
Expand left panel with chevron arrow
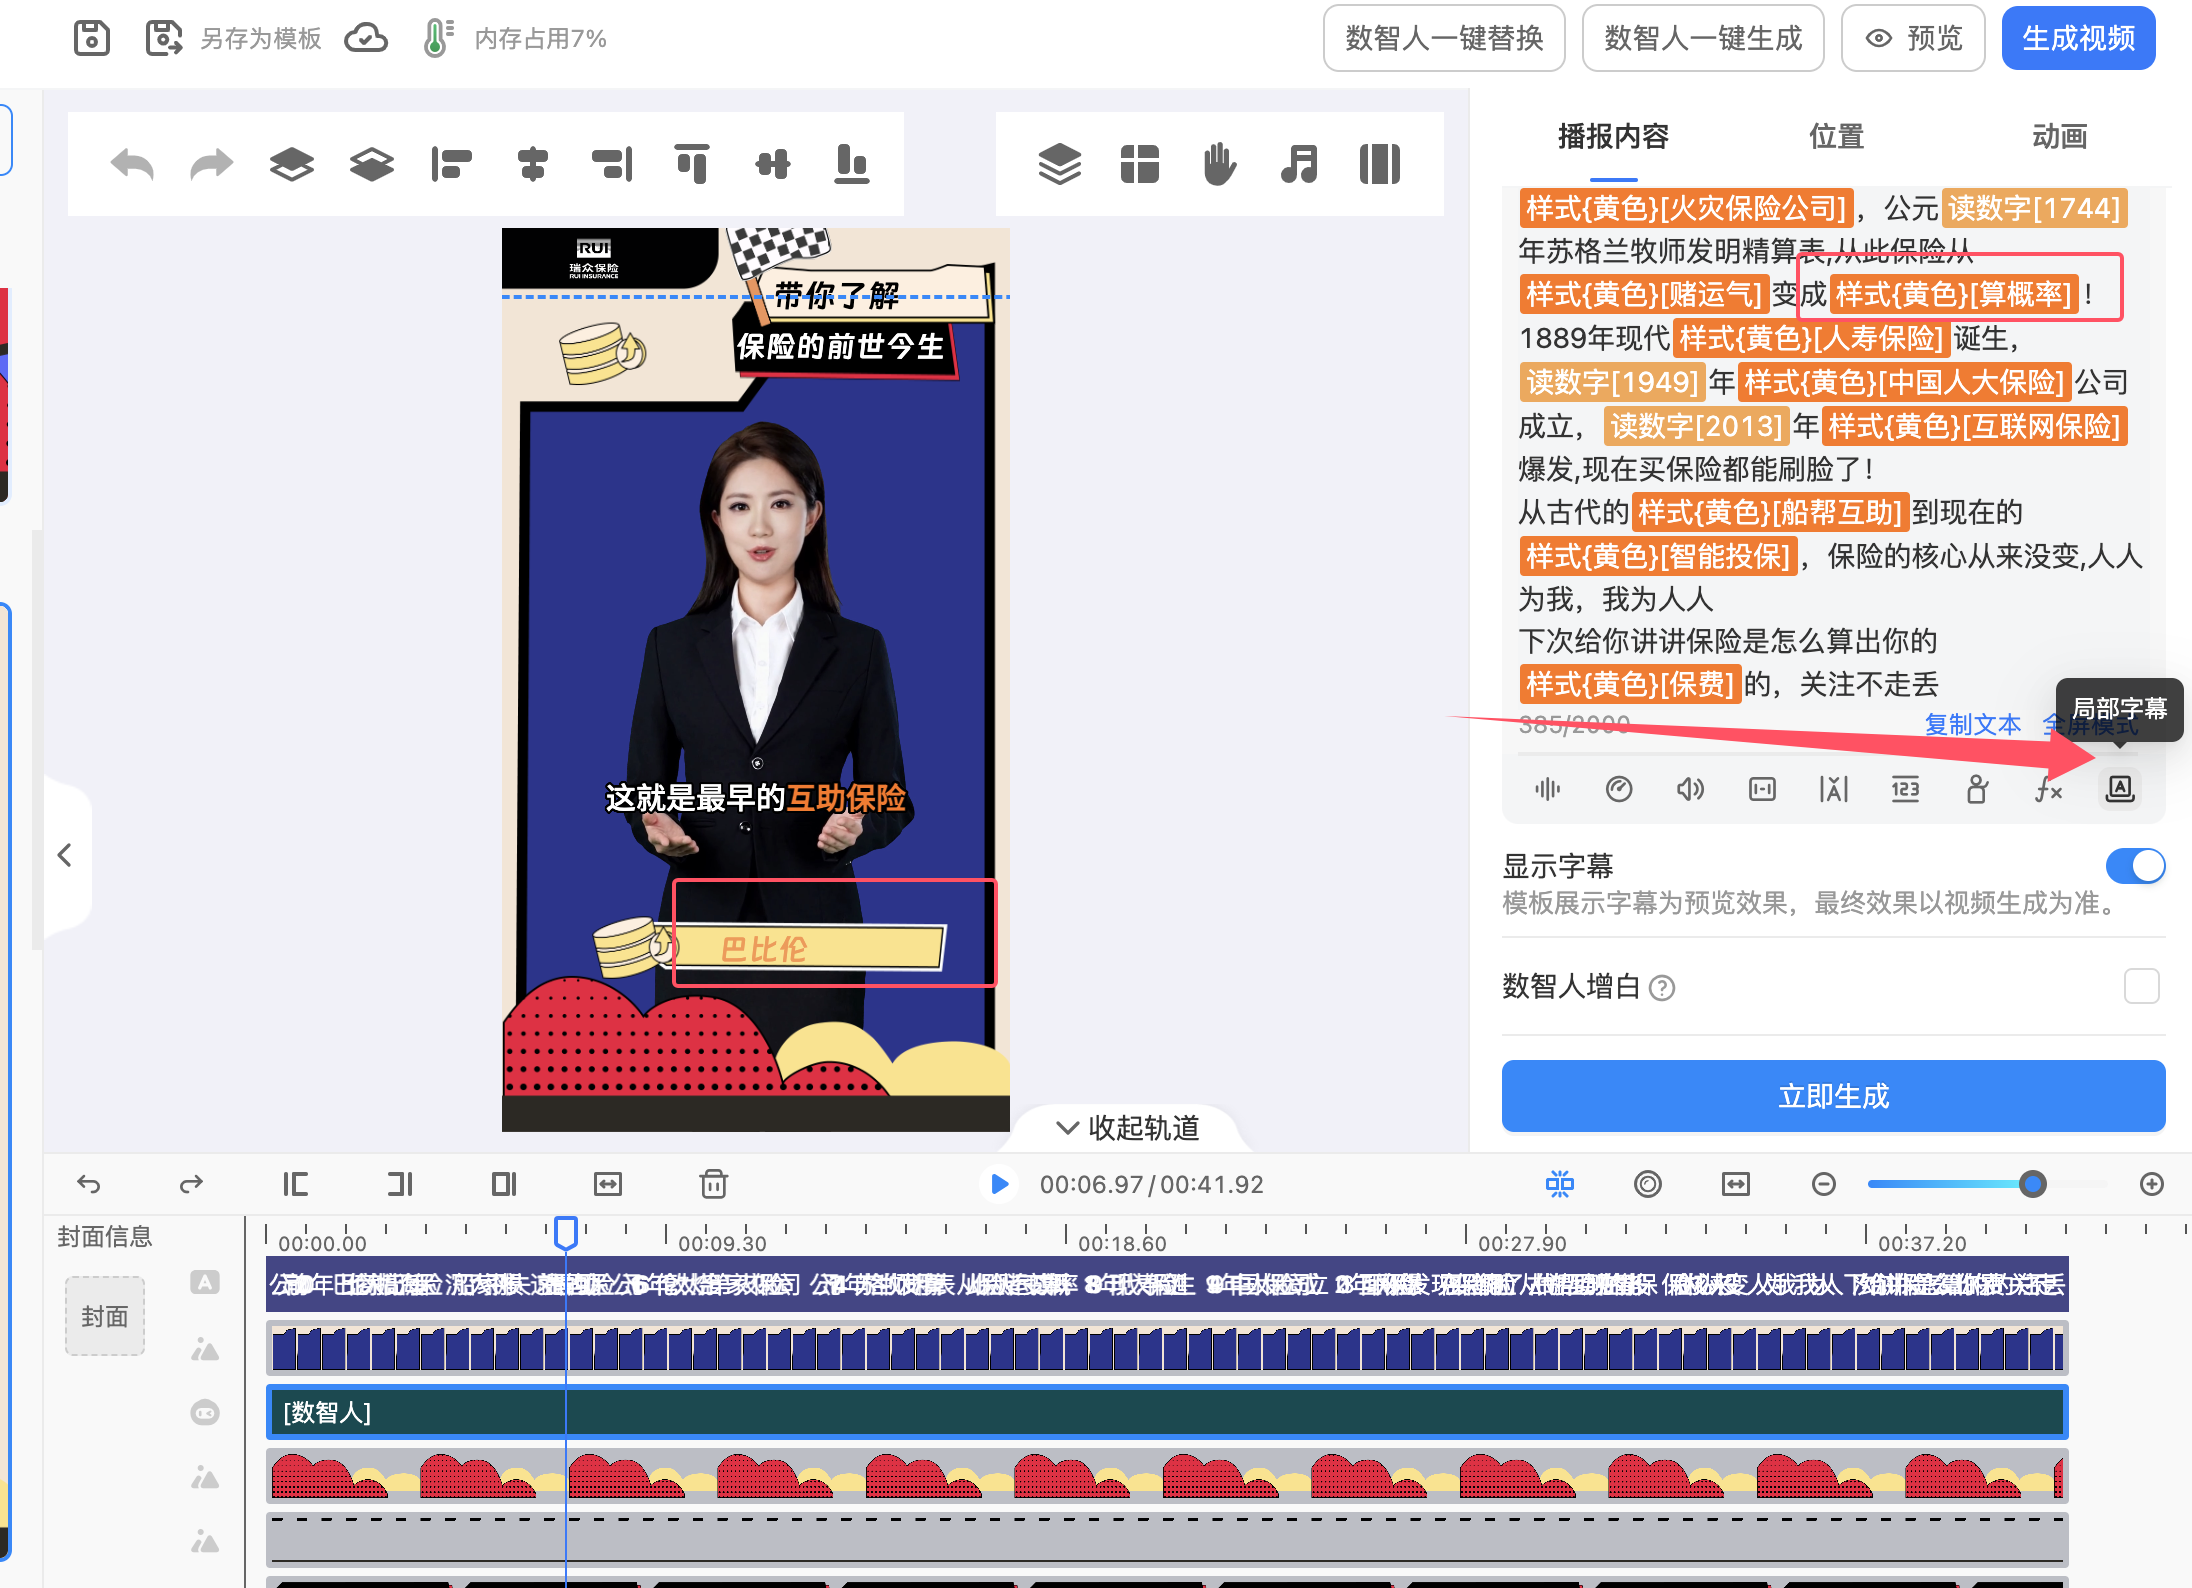click(x=65, y=855)
